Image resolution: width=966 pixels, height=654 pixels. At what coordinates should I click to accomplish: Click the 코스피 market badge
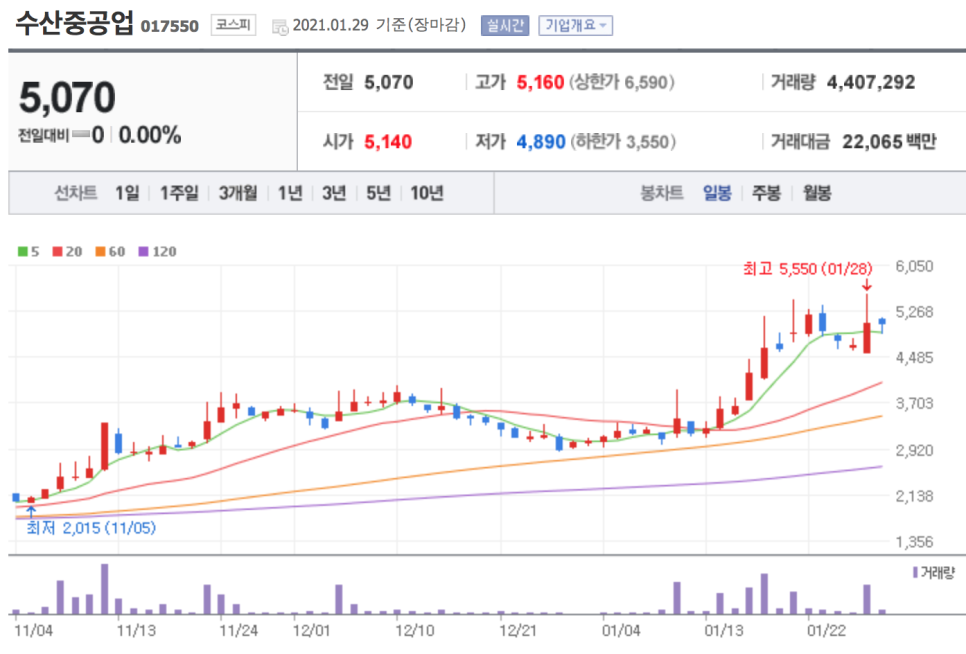tap(233, 25)
